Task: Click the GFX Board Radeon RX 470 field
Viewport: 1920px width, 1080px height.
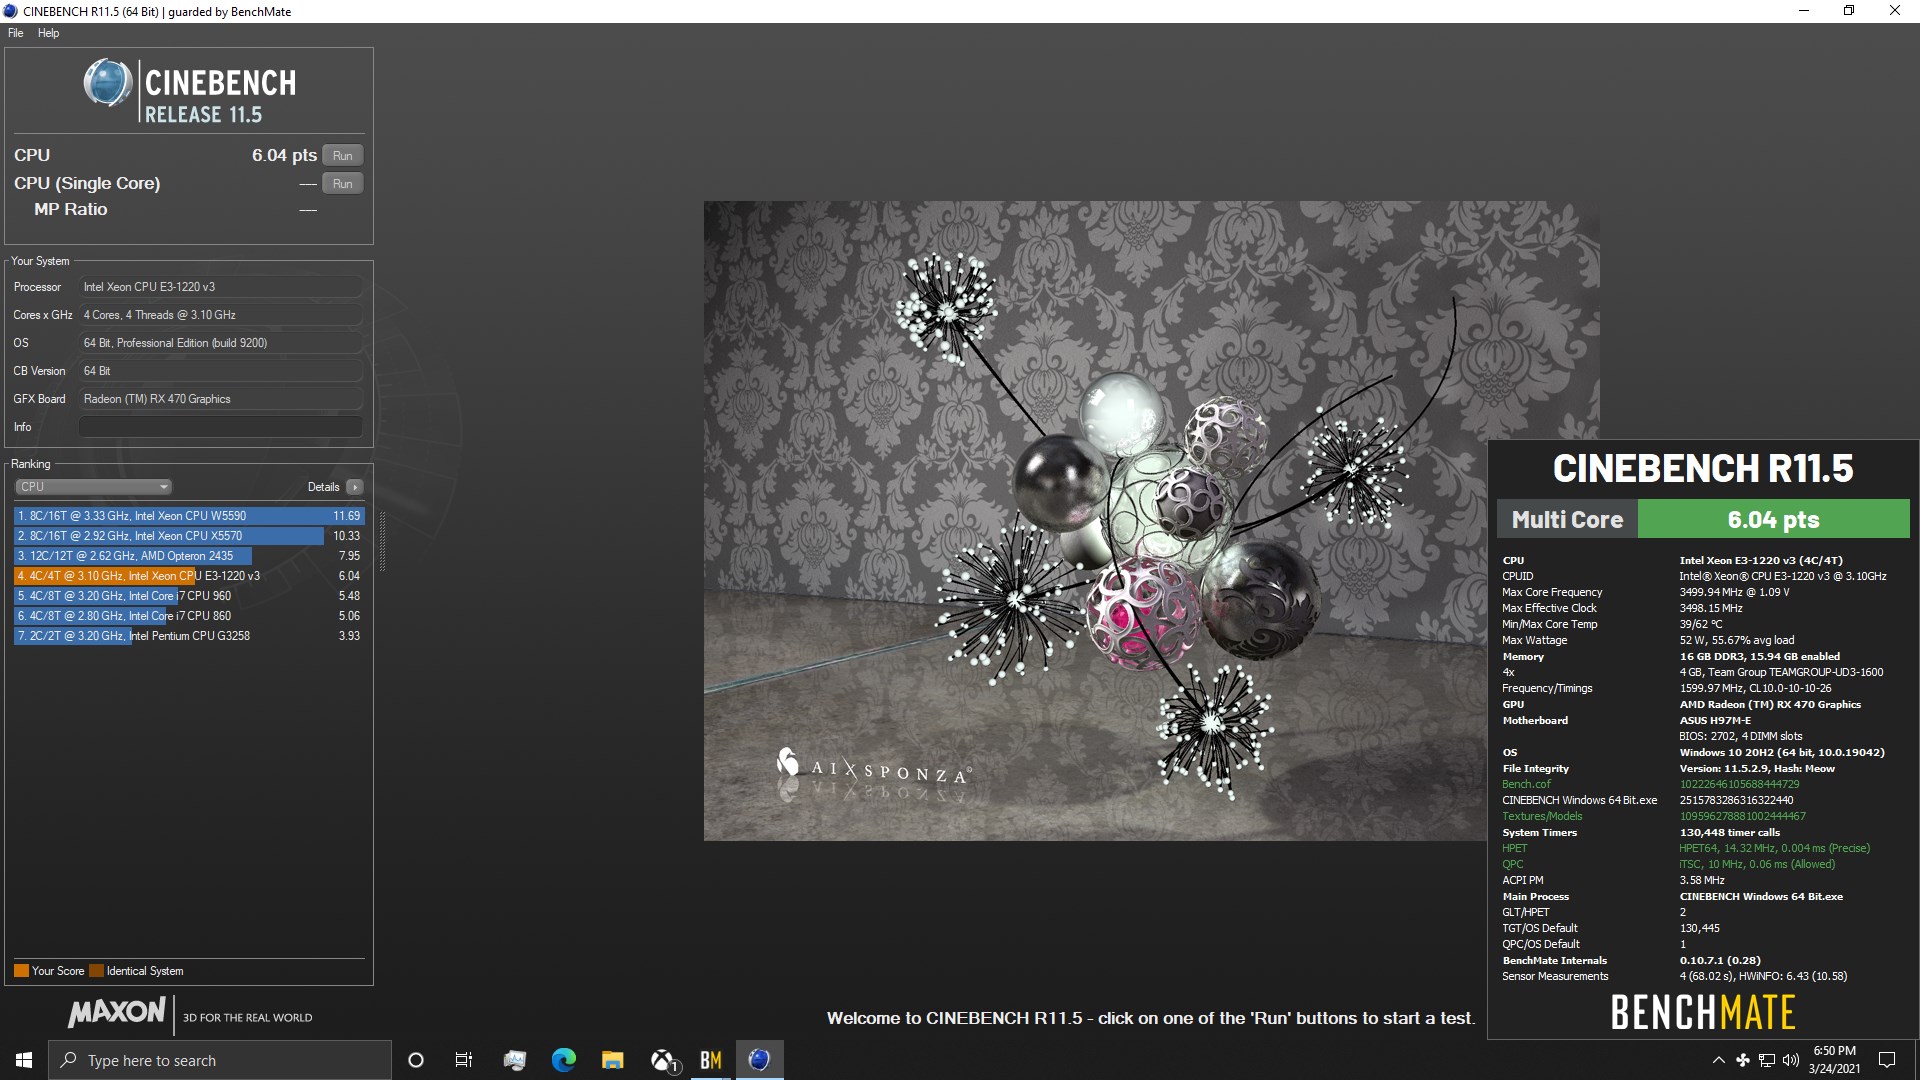Action: click(x=220, y=399)
